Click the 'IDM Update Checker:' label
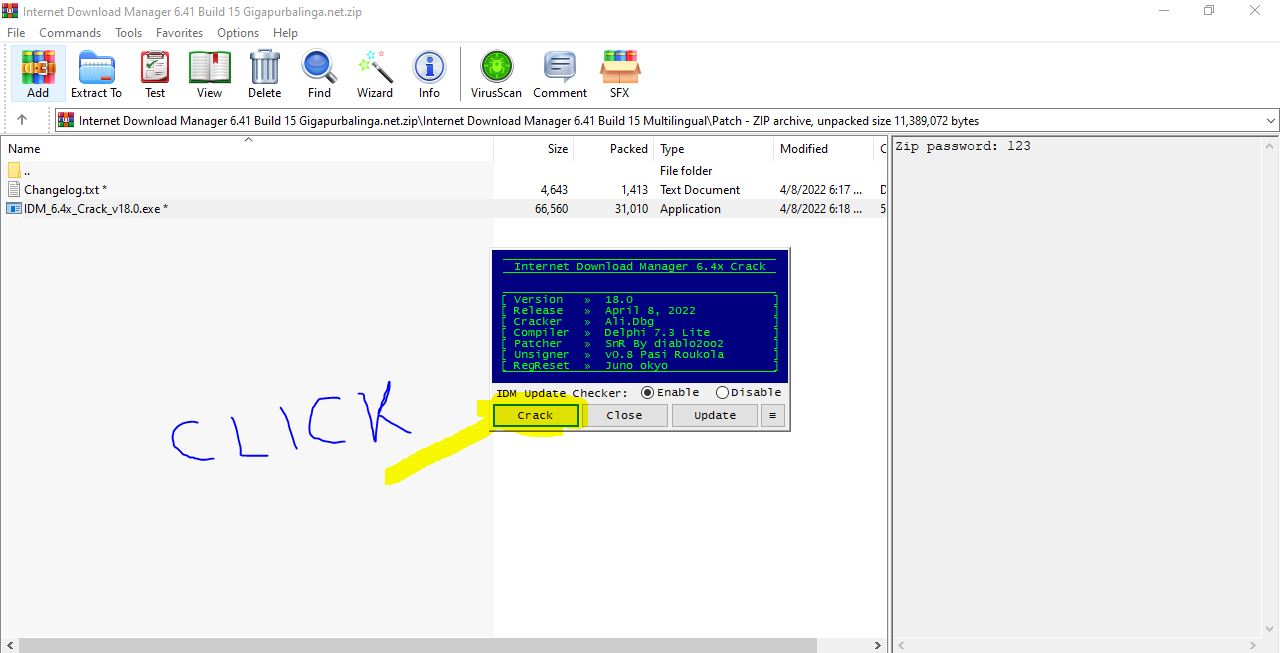The height and width of the screenshot is (653, 1280). [x=562, y=393]
